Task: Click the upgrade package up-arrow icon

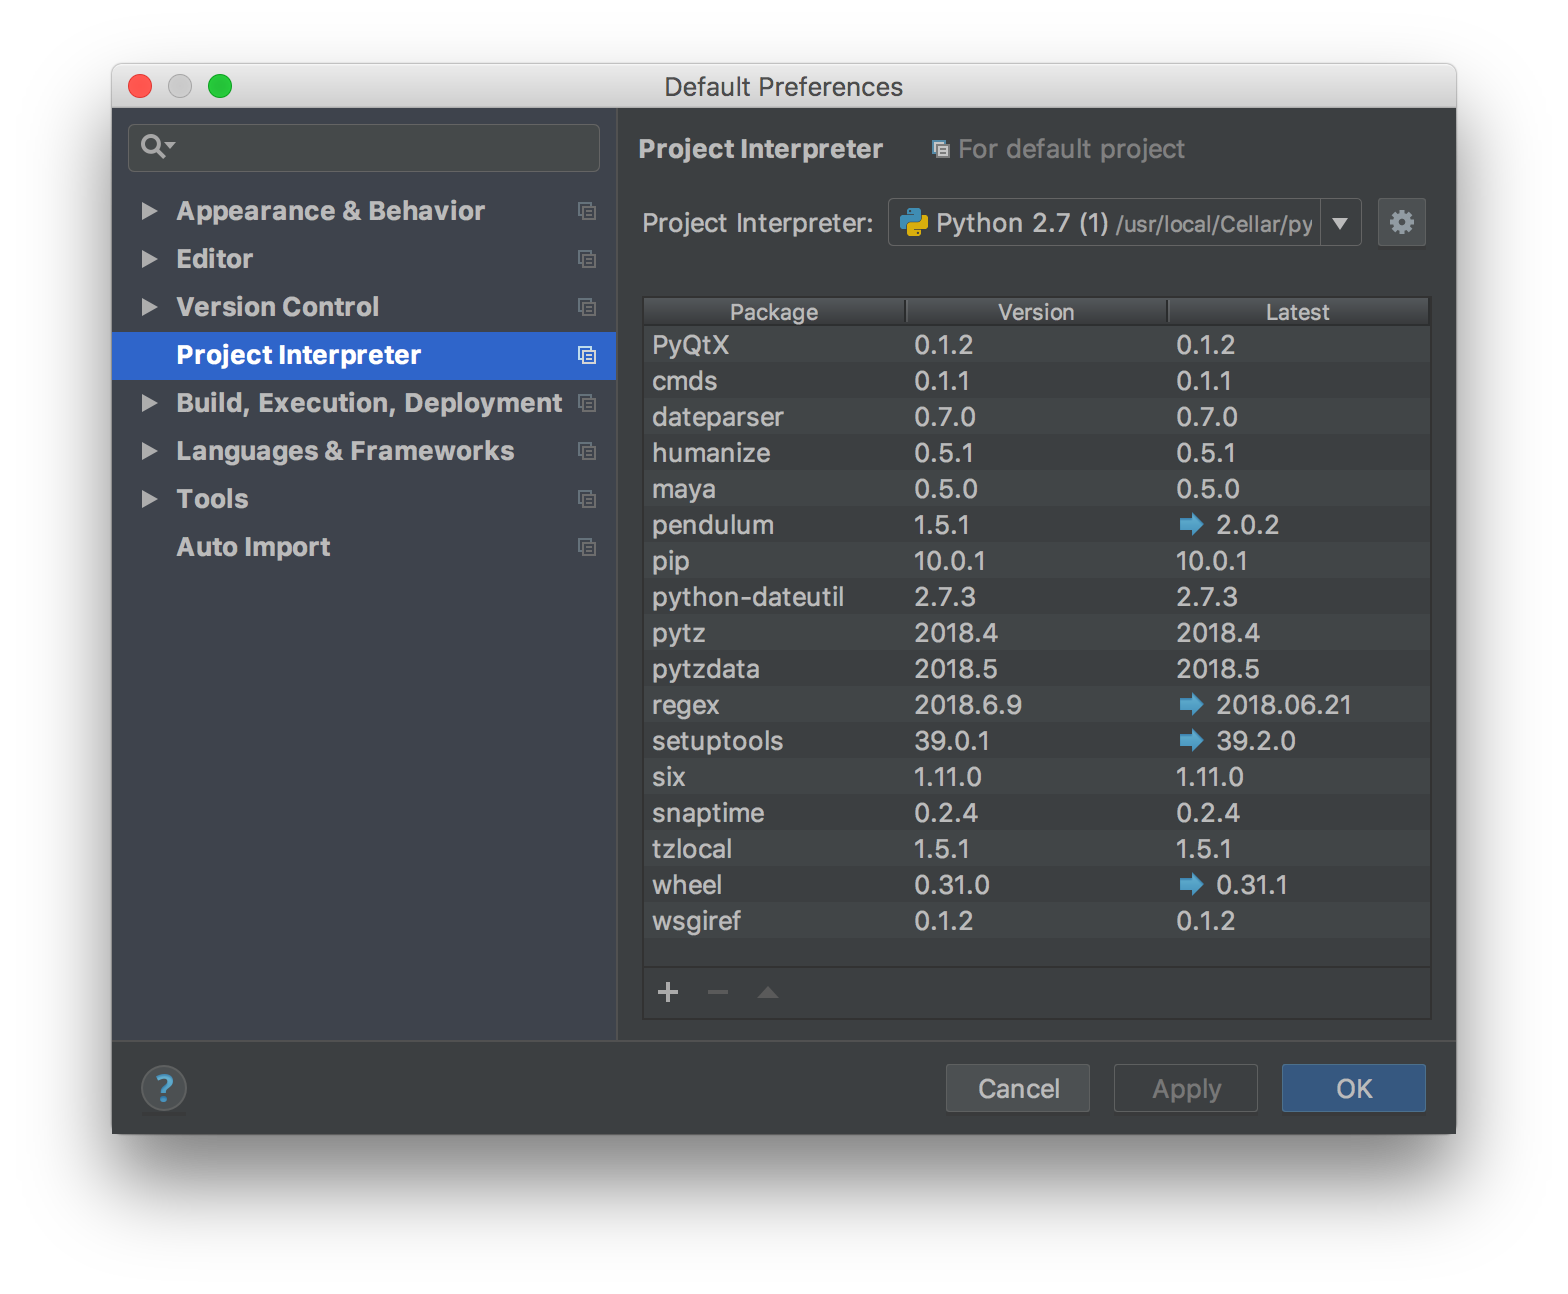Action: 767,992
